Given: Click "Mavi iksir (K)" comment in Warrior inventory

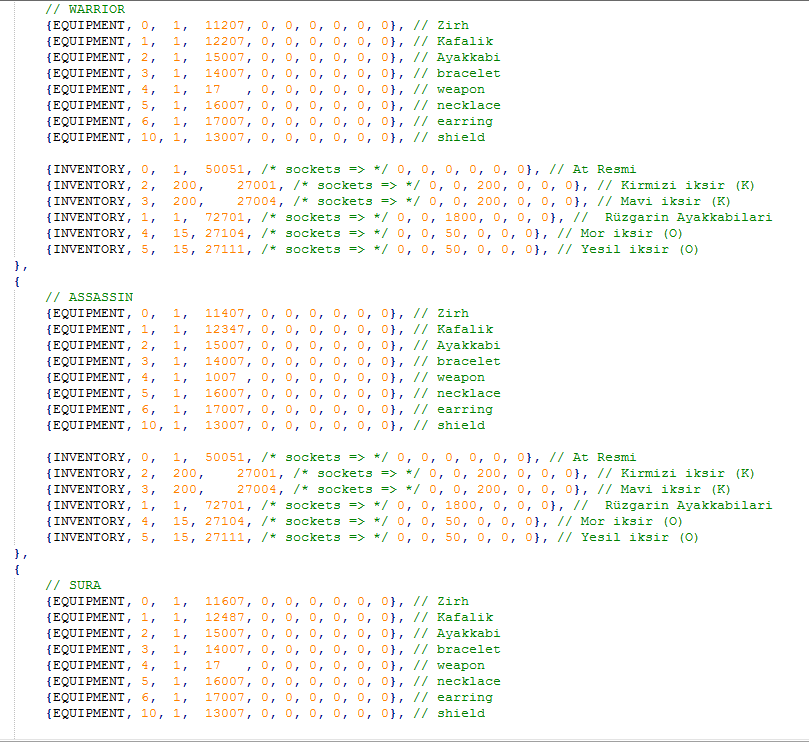Looking at the screenshot, I should pos(675,201).
